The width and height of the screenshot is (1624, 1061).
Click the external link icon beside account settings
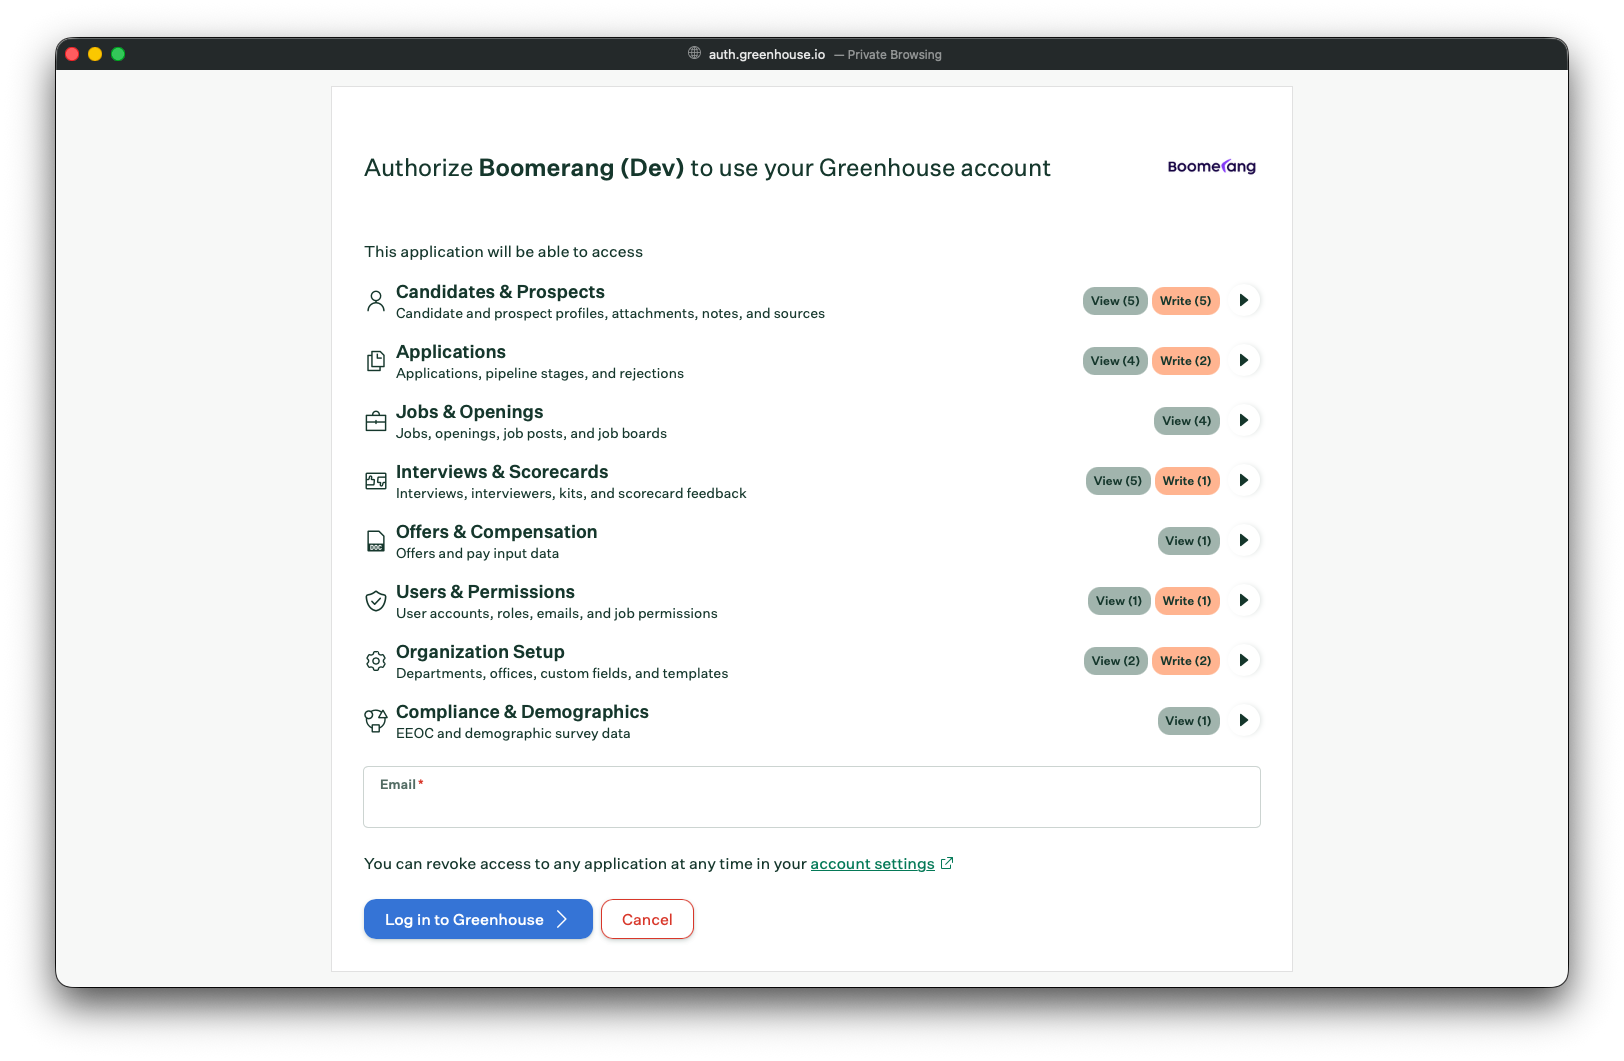pos(947,863)
